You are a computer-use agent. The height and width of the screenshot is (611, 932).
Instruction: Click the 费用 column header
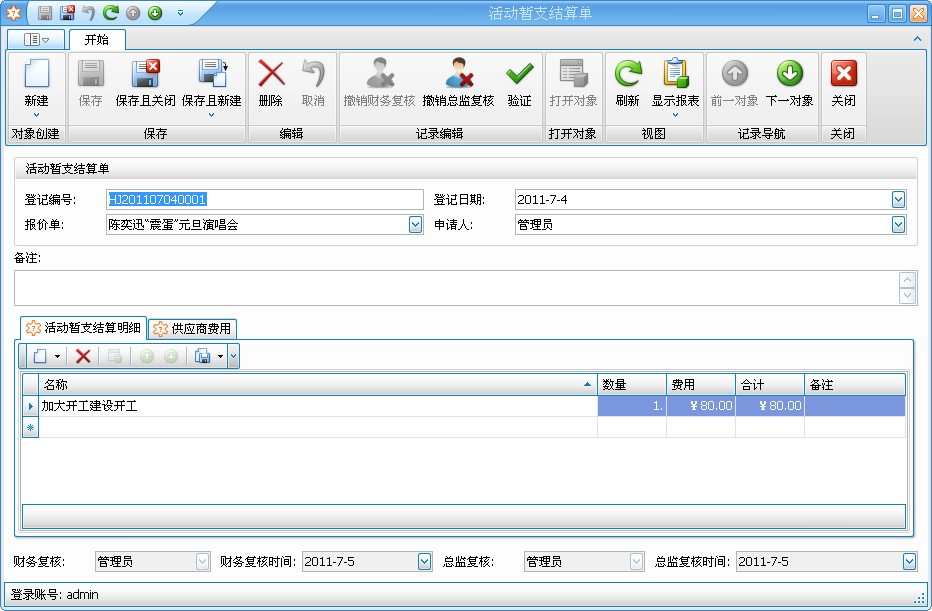coord(701,385)
